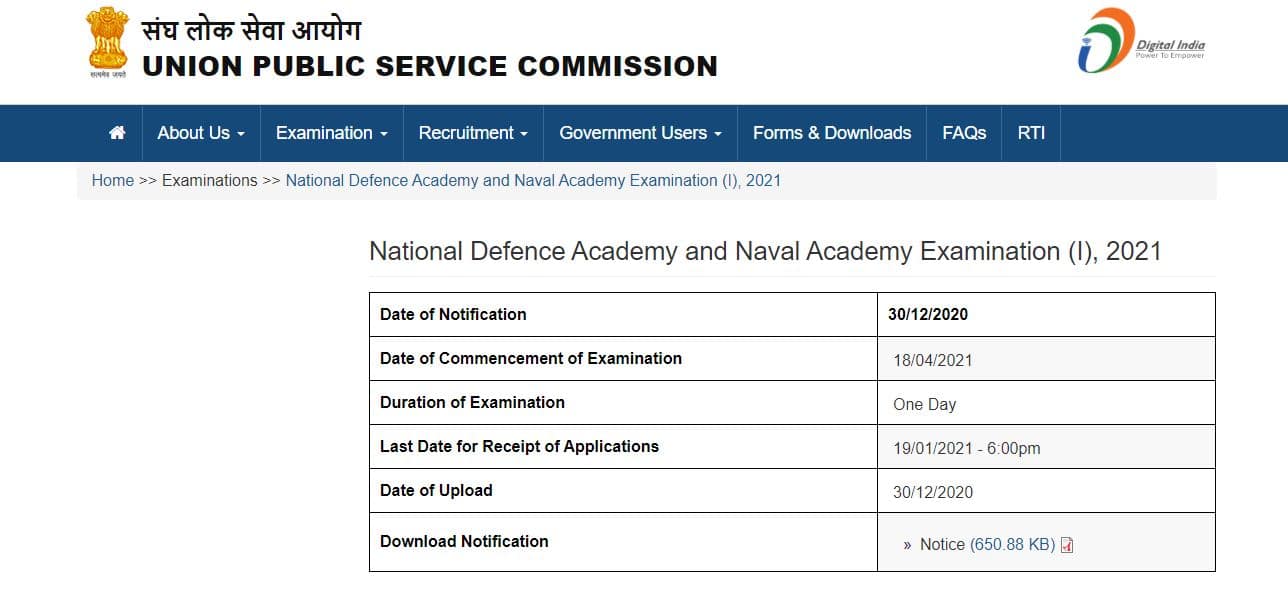Download the Notice (650.88 KB) file

pyautogui.click(x=987, y=545)
